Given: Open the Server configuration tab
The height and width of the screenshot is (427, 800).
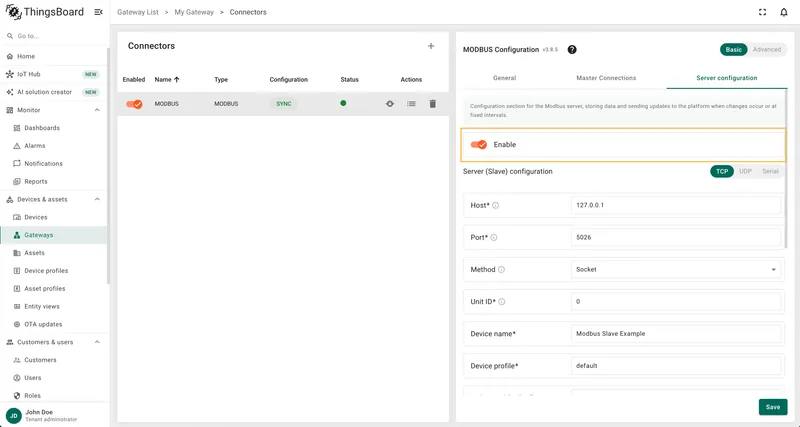Looking at the screenshot, I should coord(727,78).
